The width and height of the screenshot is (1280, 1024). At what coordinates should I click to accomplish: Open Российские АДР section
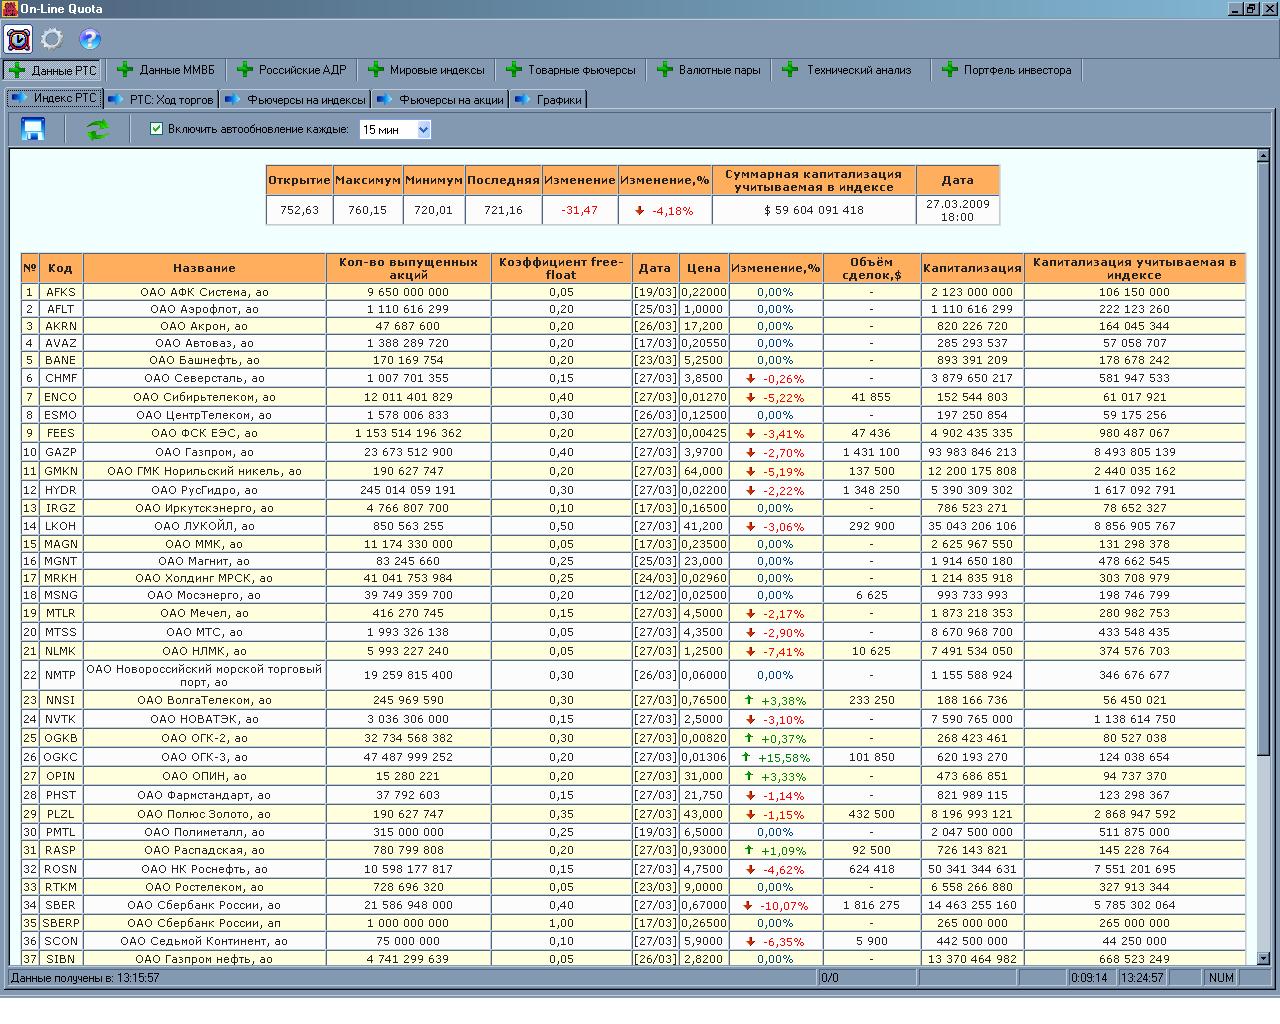click(291, 70)
